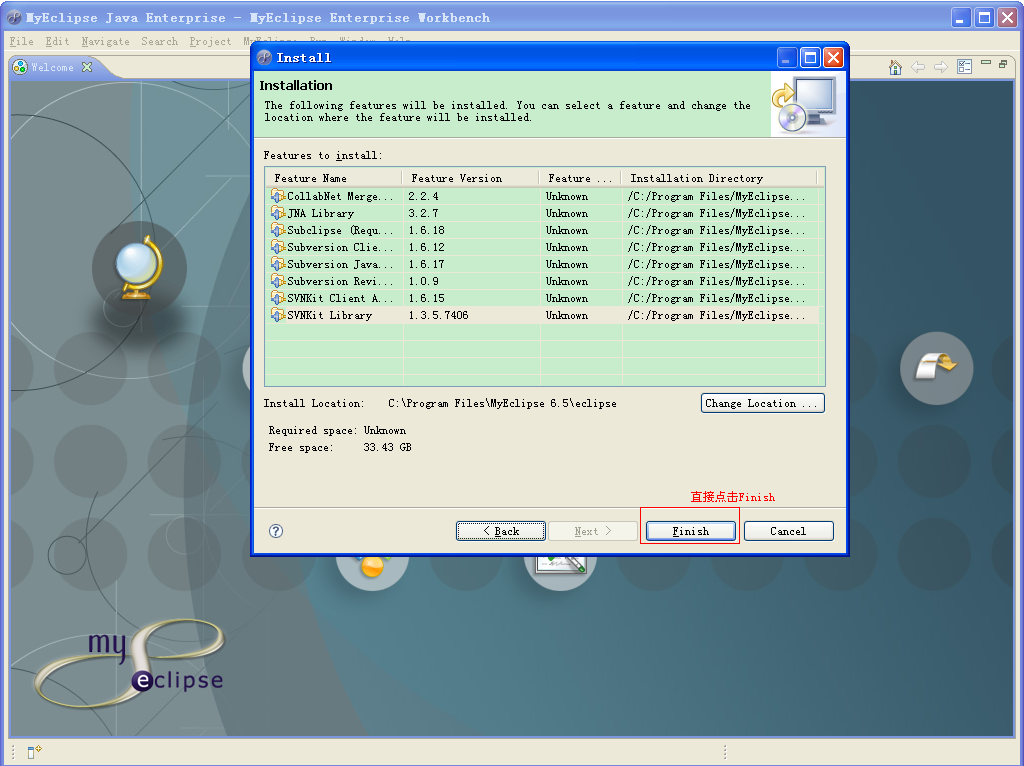Click icon of JNA Library feature
1024x766 pixels.
coord(278,213)
